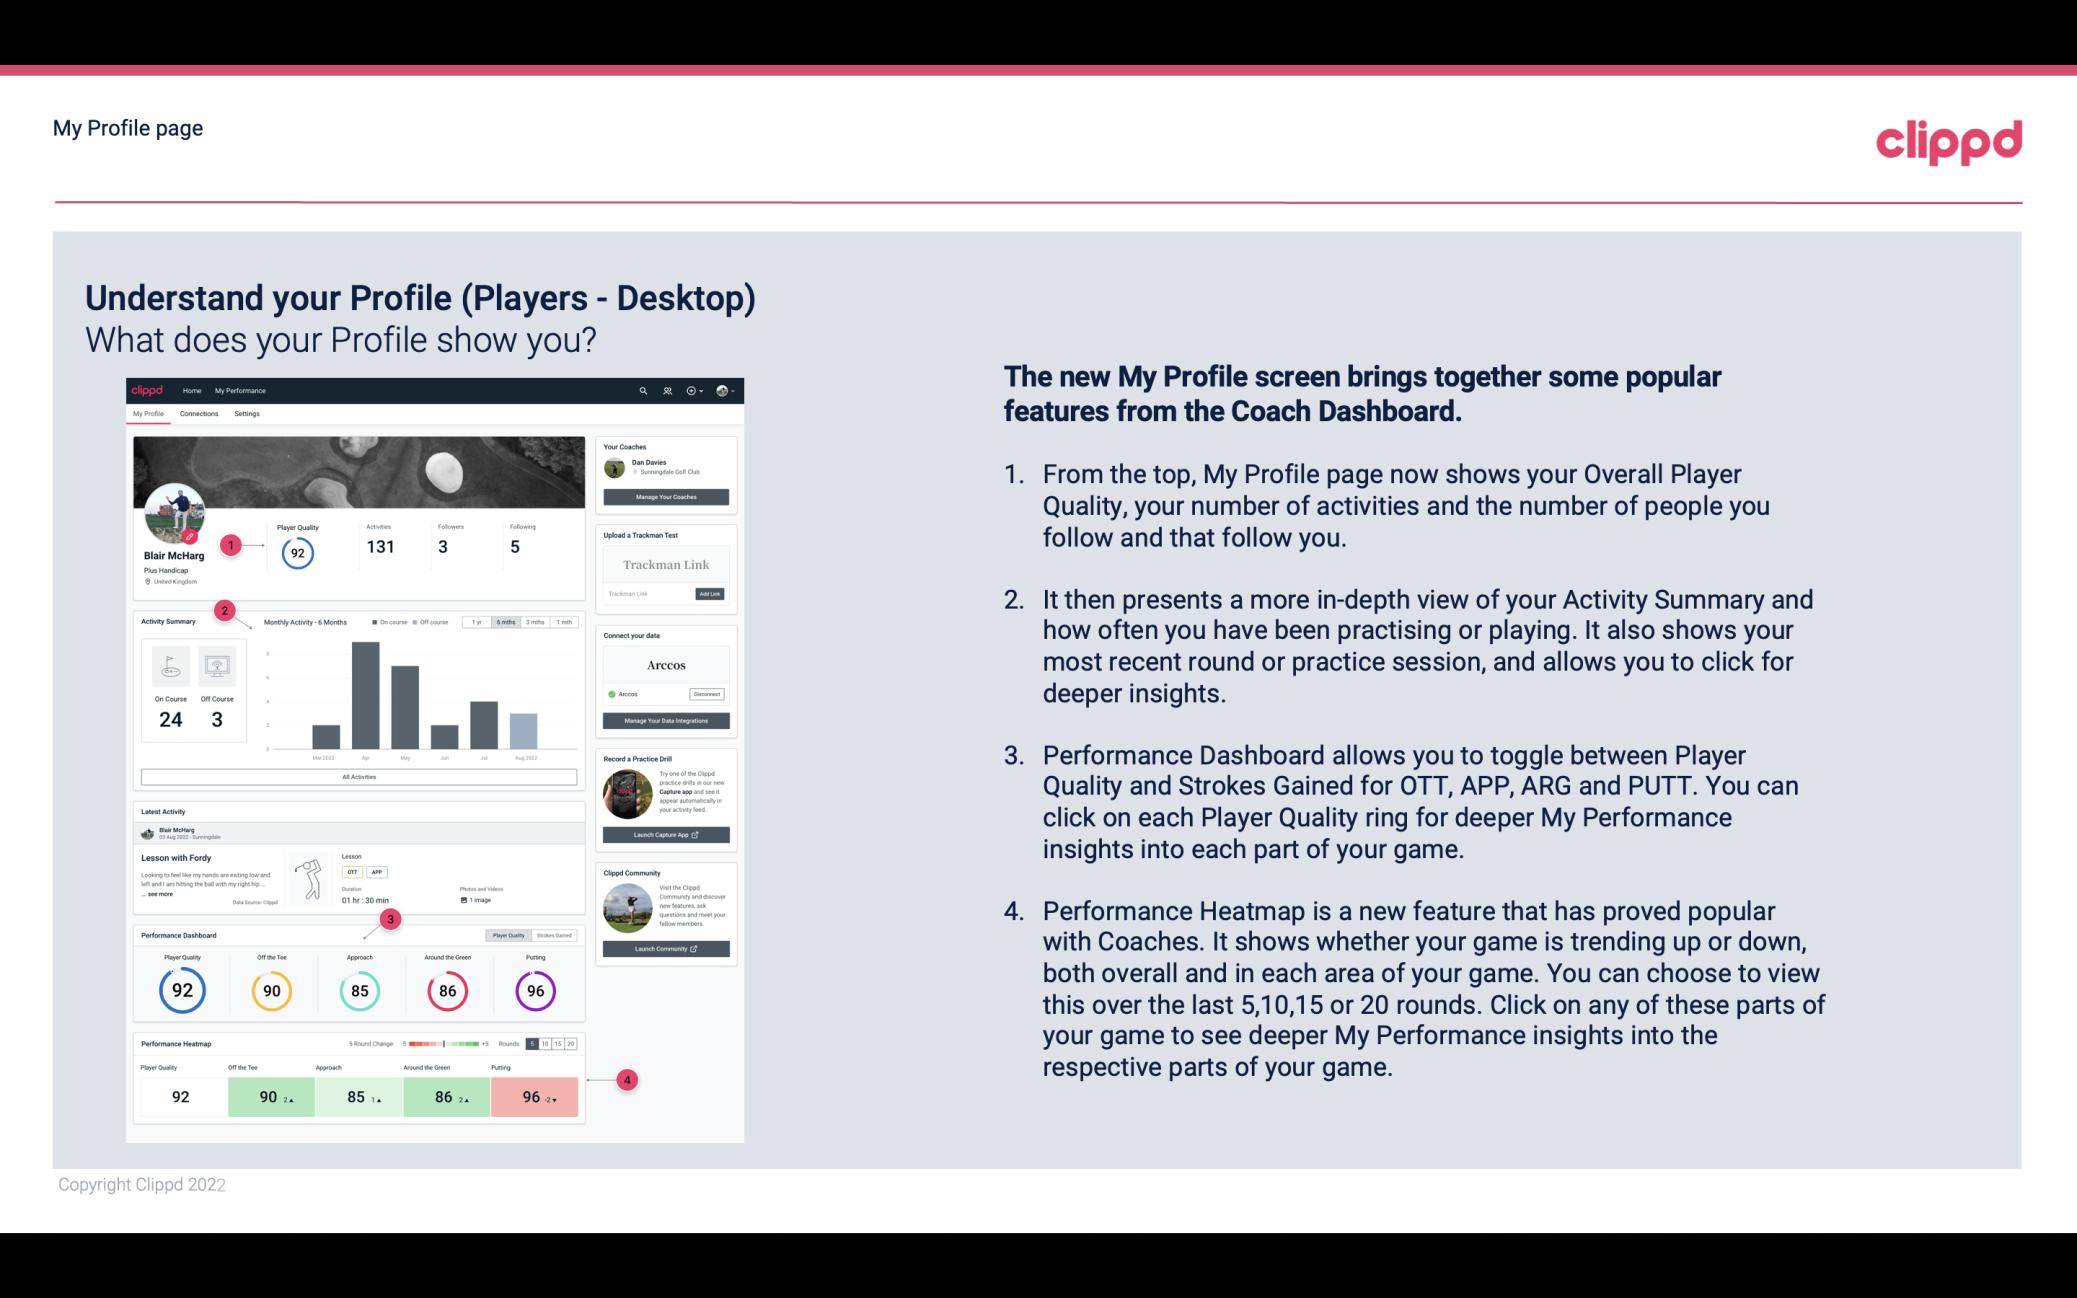Click the Approach performance ring icon
The width and height of the screenshot is (2077, 1298).
point(359,990)
